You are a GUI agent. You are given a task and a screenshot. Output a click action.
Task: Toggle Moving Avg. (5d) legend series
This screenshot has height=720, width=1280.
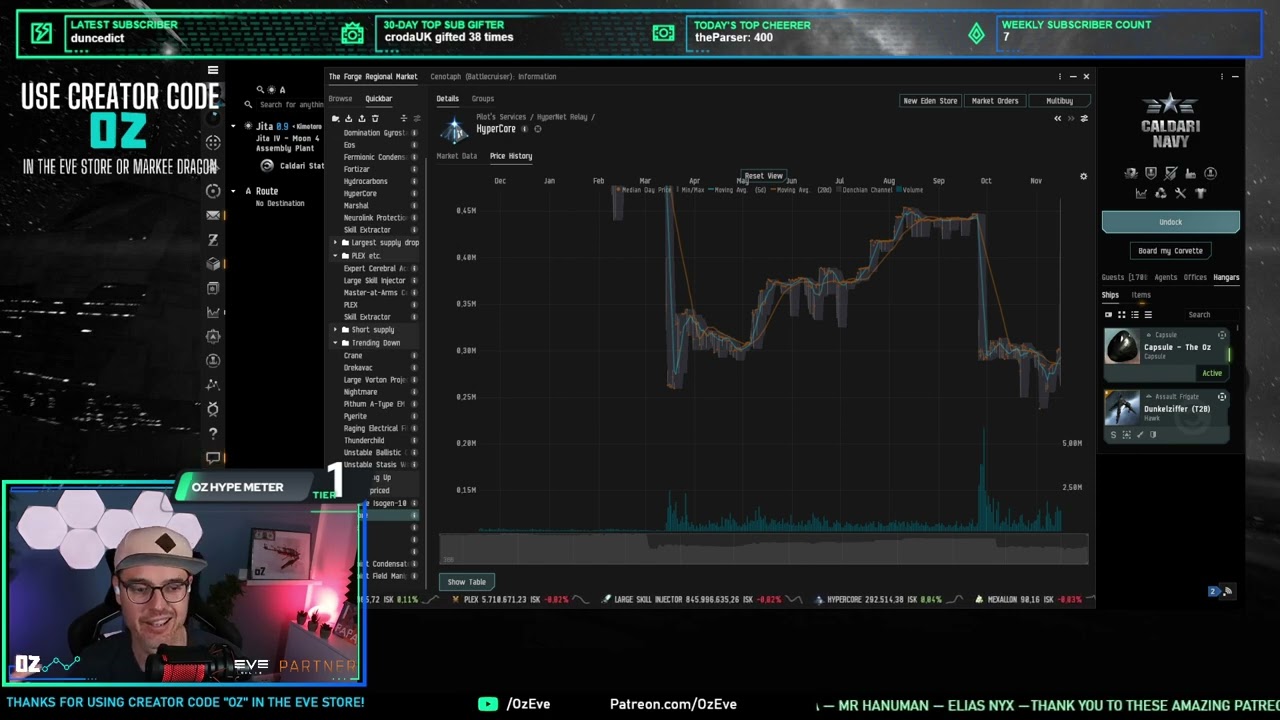click(739, 190)
